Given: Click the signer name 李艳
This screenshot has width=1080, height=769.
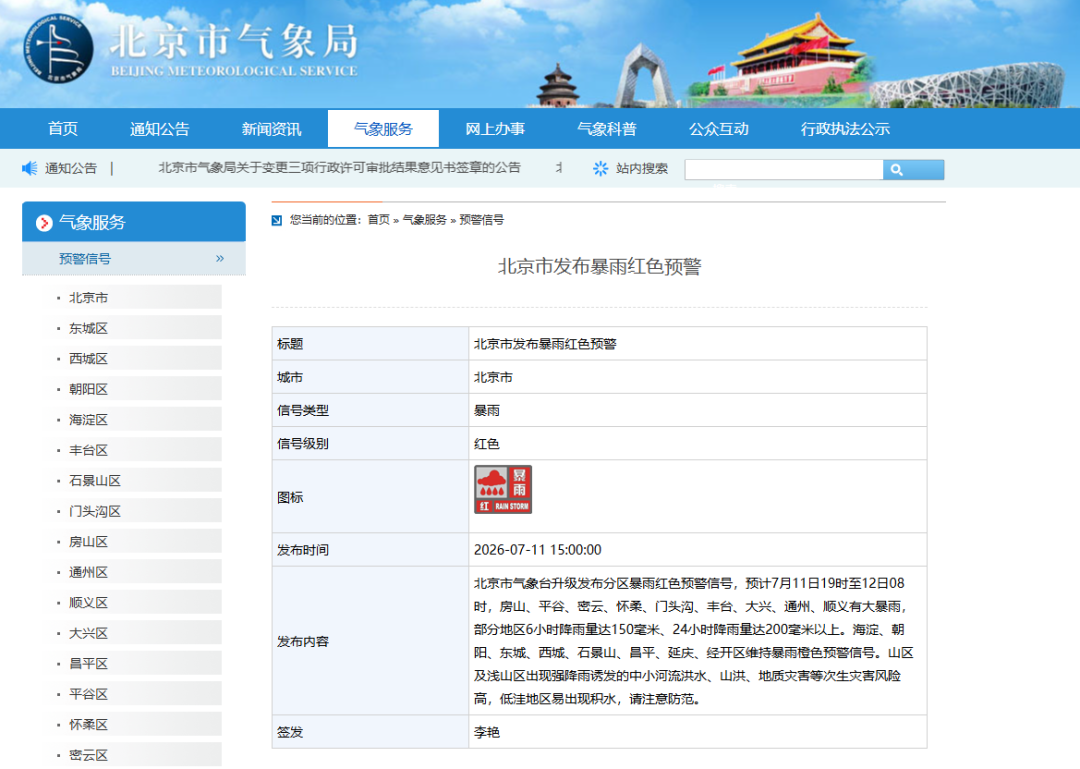Looking at the screenshot, I should click(487, 732).
